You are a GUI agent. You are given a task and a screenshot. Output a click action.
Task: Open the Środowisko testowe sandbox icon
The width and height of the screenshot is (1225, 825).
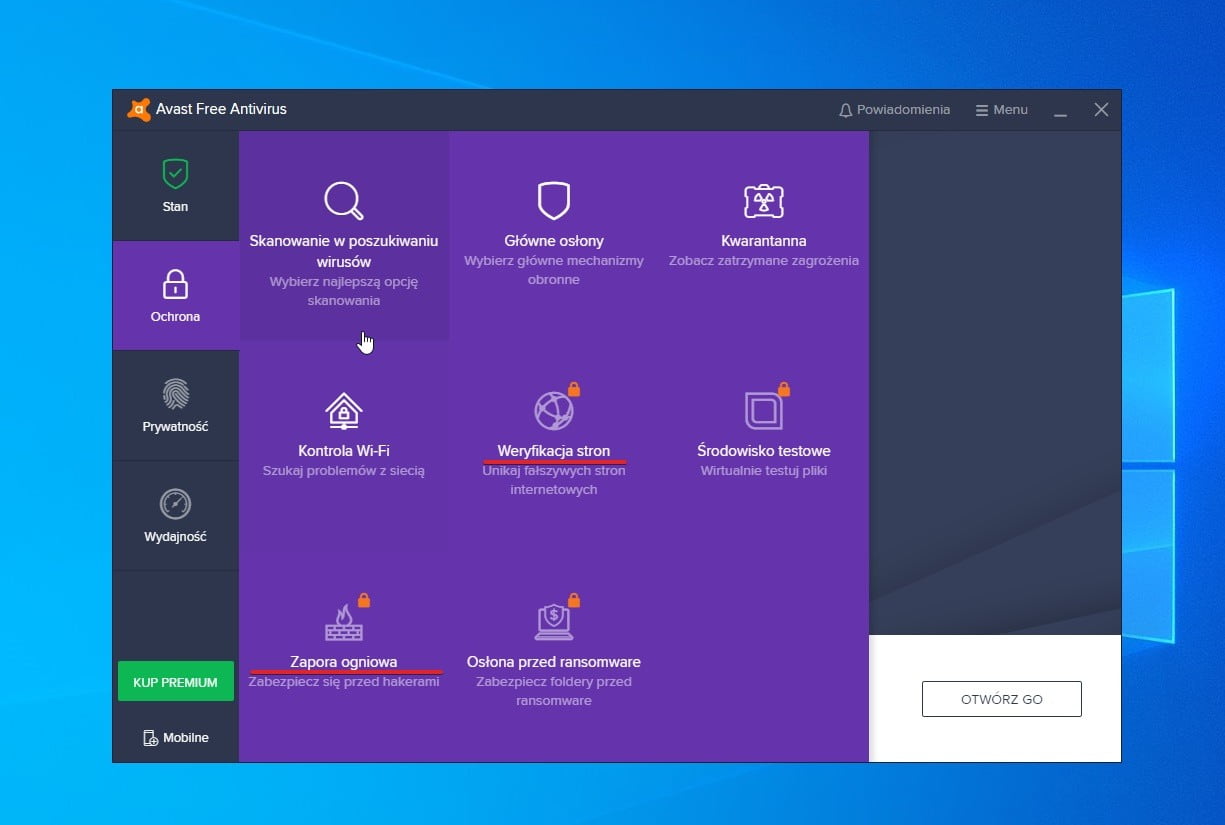(763, 410)
